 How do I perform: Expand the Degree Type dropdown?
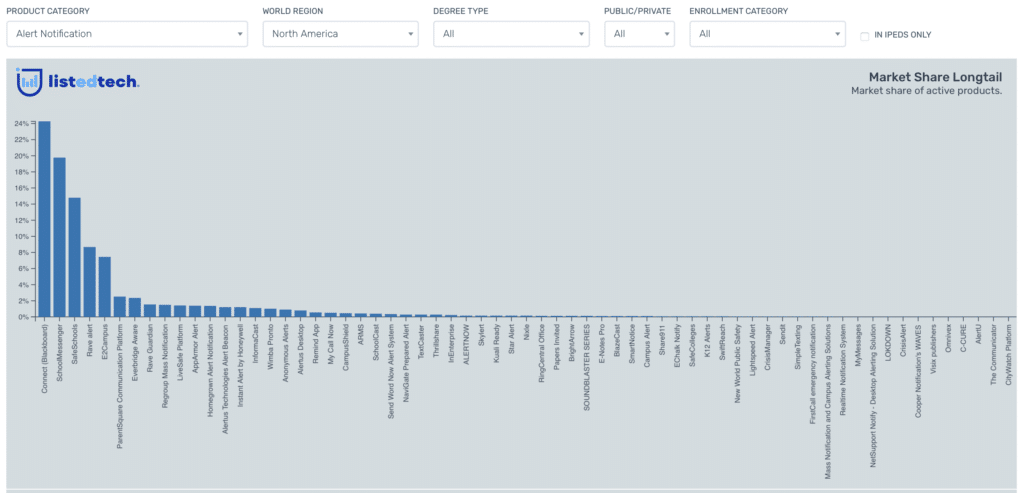[x=511, y=34]
